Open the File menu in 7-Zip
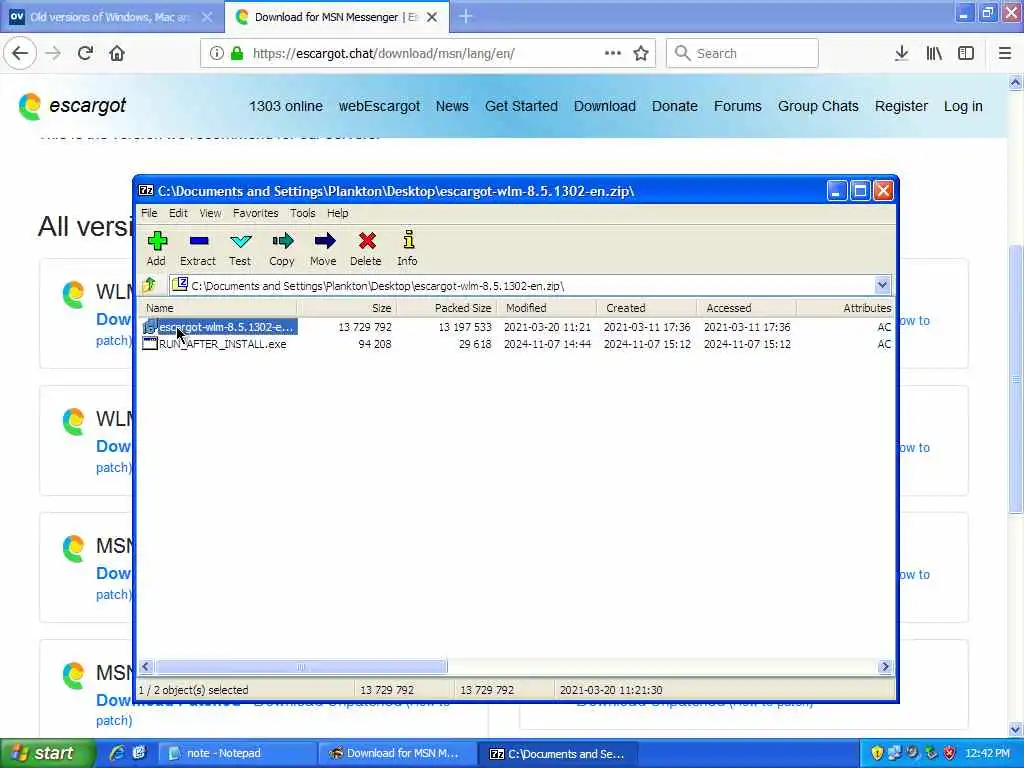Image resolution: width=1024 pixels, height=768 pixels. [x=149, y=213]
